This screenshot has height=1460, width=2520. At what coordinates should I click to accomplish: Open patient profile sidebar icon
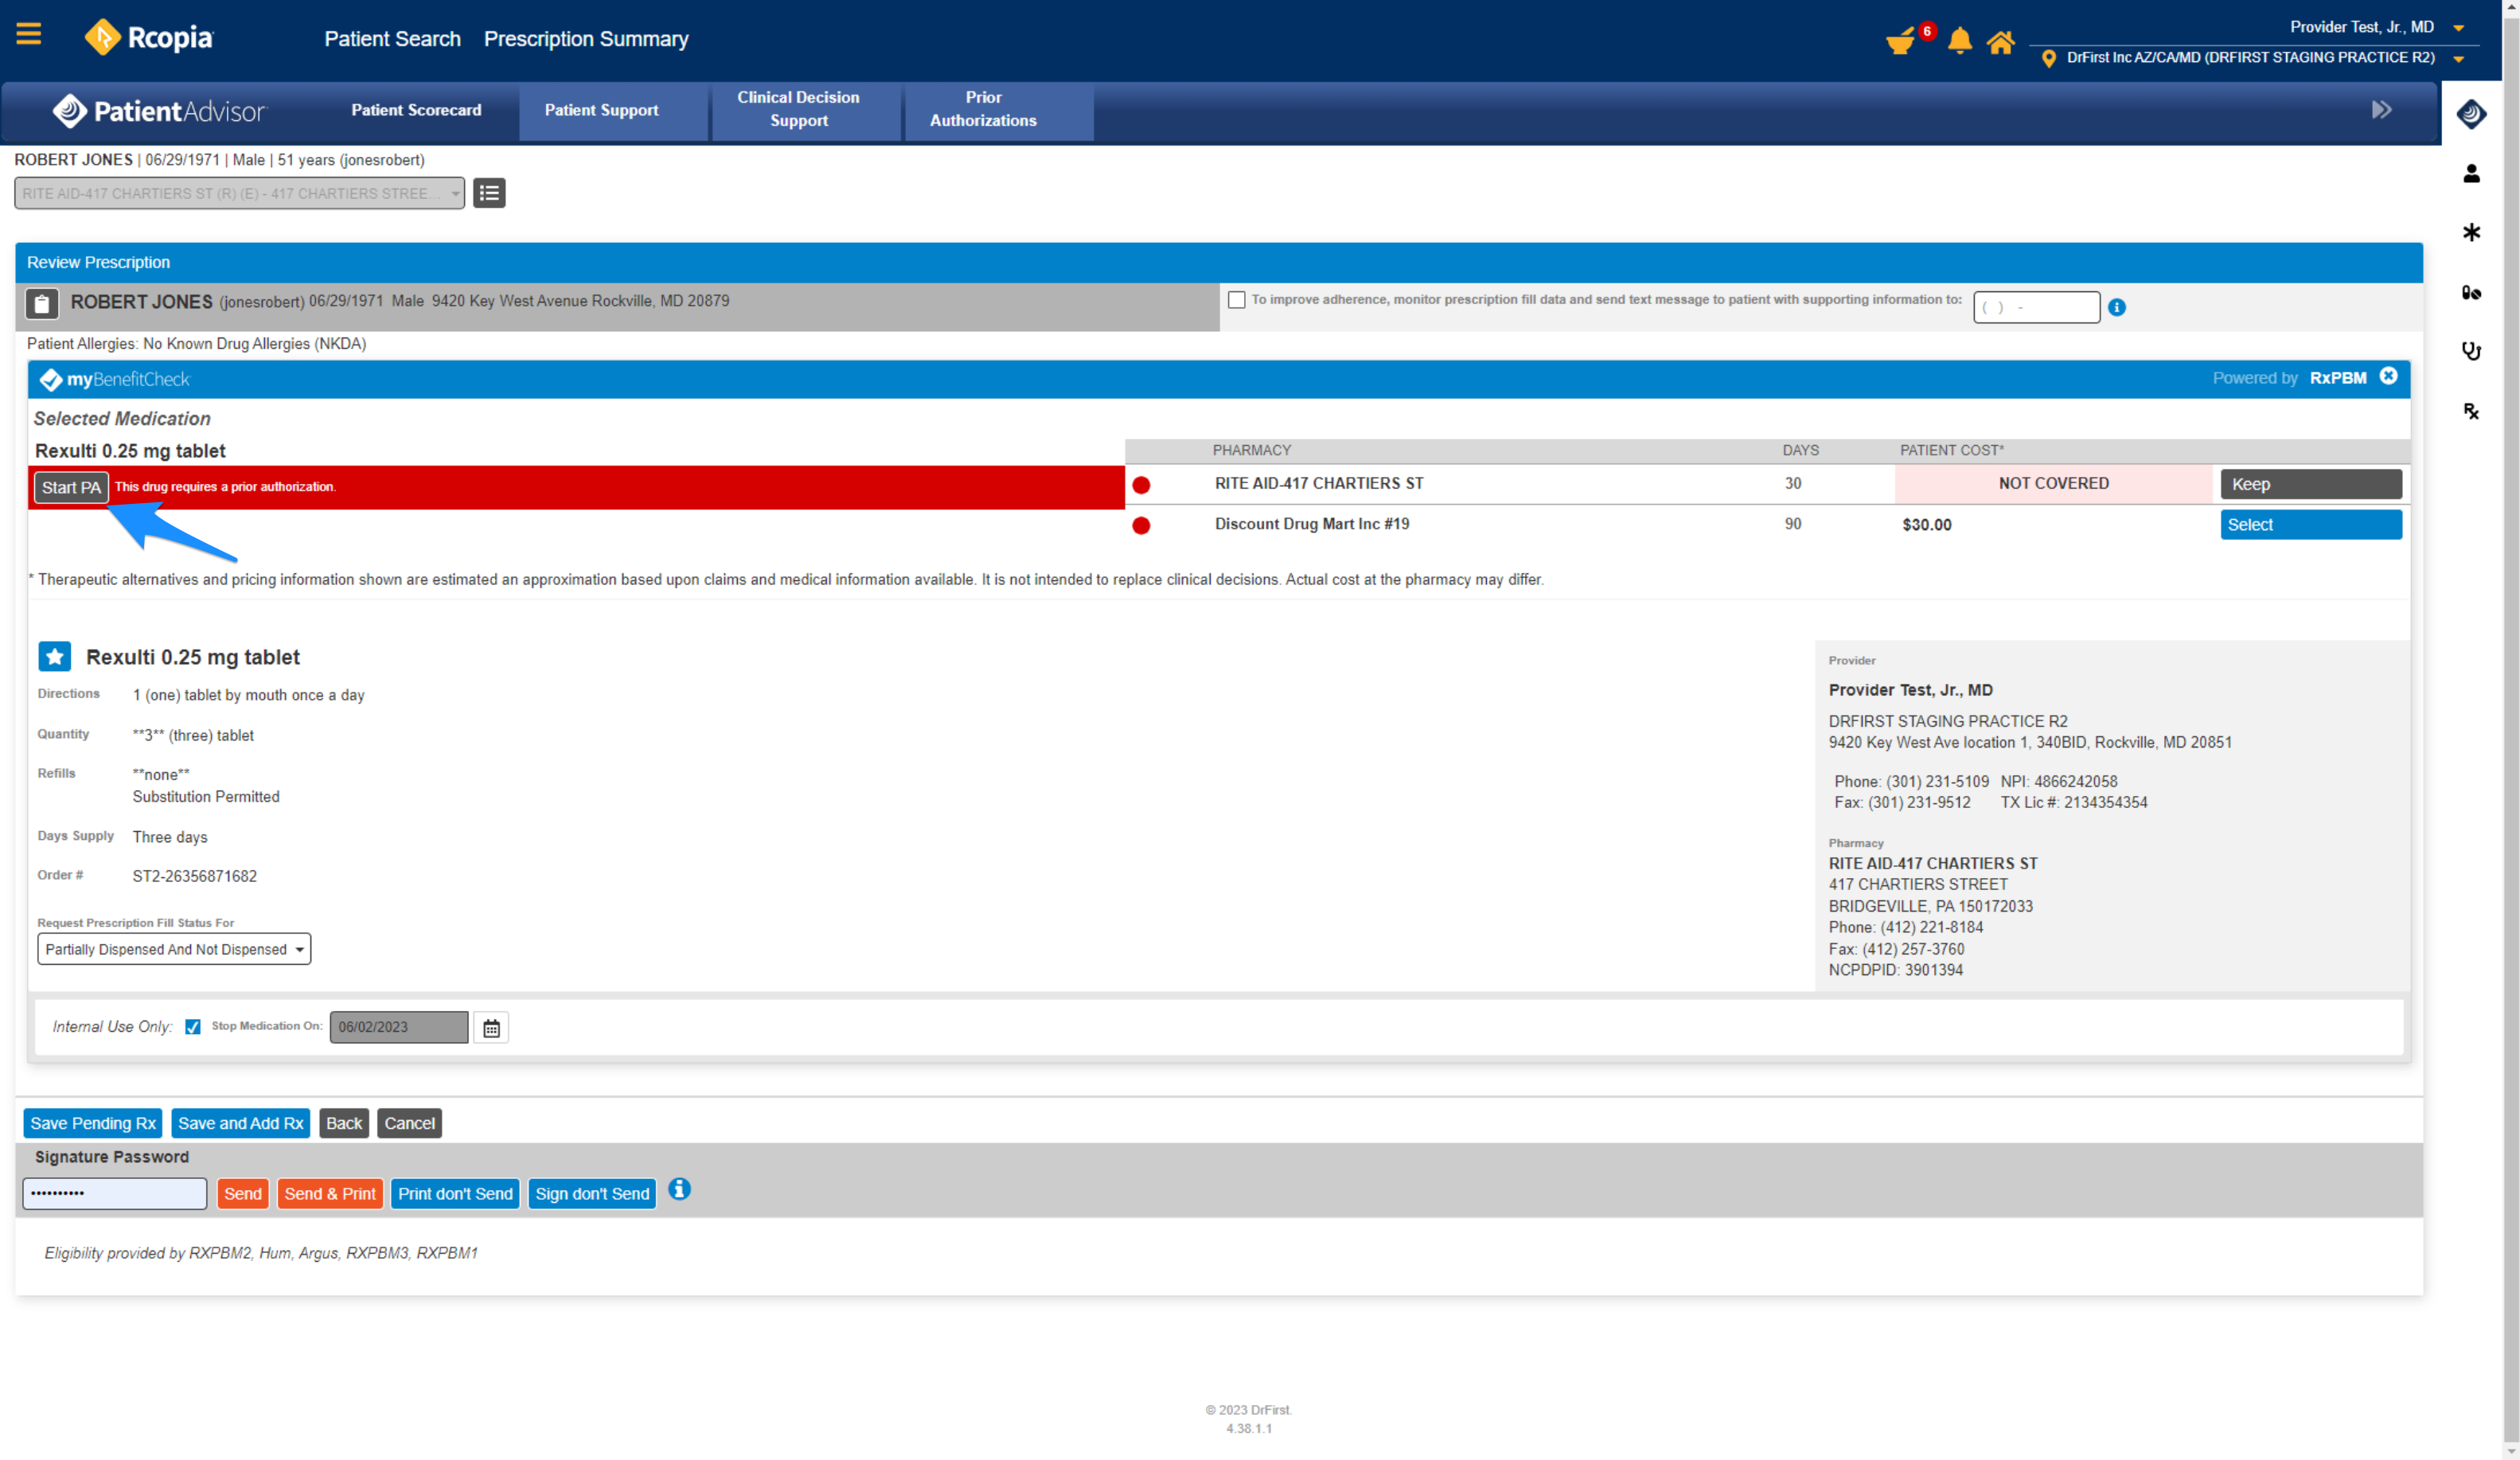point(2471,174)
